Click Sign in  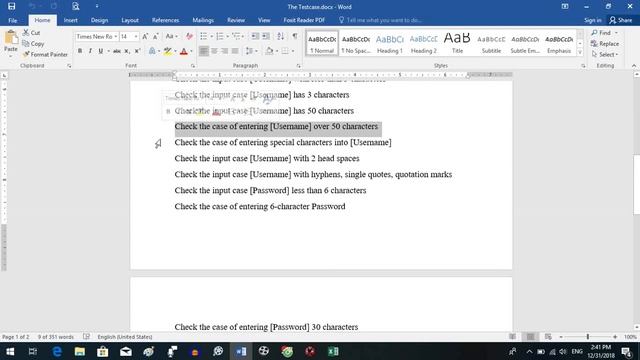tap(592, 20)
